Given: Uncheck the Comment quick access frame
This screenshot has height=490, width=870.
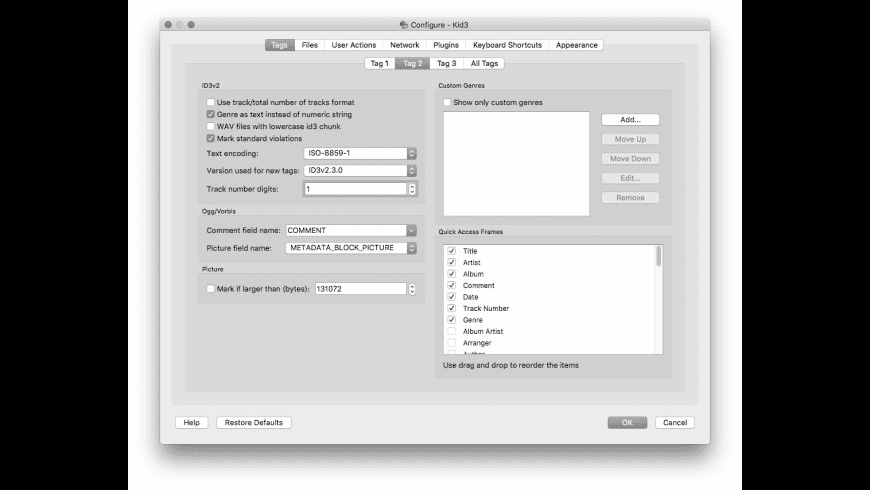Looking at the screenshot, I should (452, 285).
